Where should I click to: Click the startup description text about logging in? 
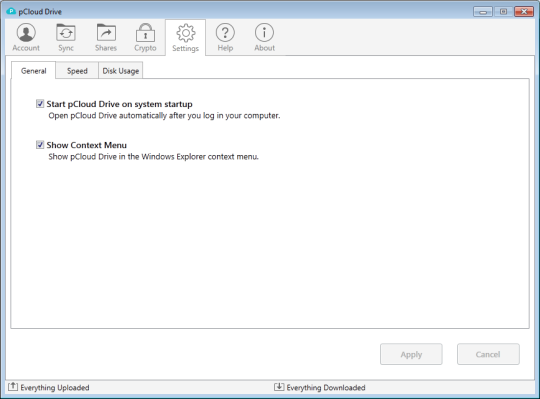click(x=164, y=116)
